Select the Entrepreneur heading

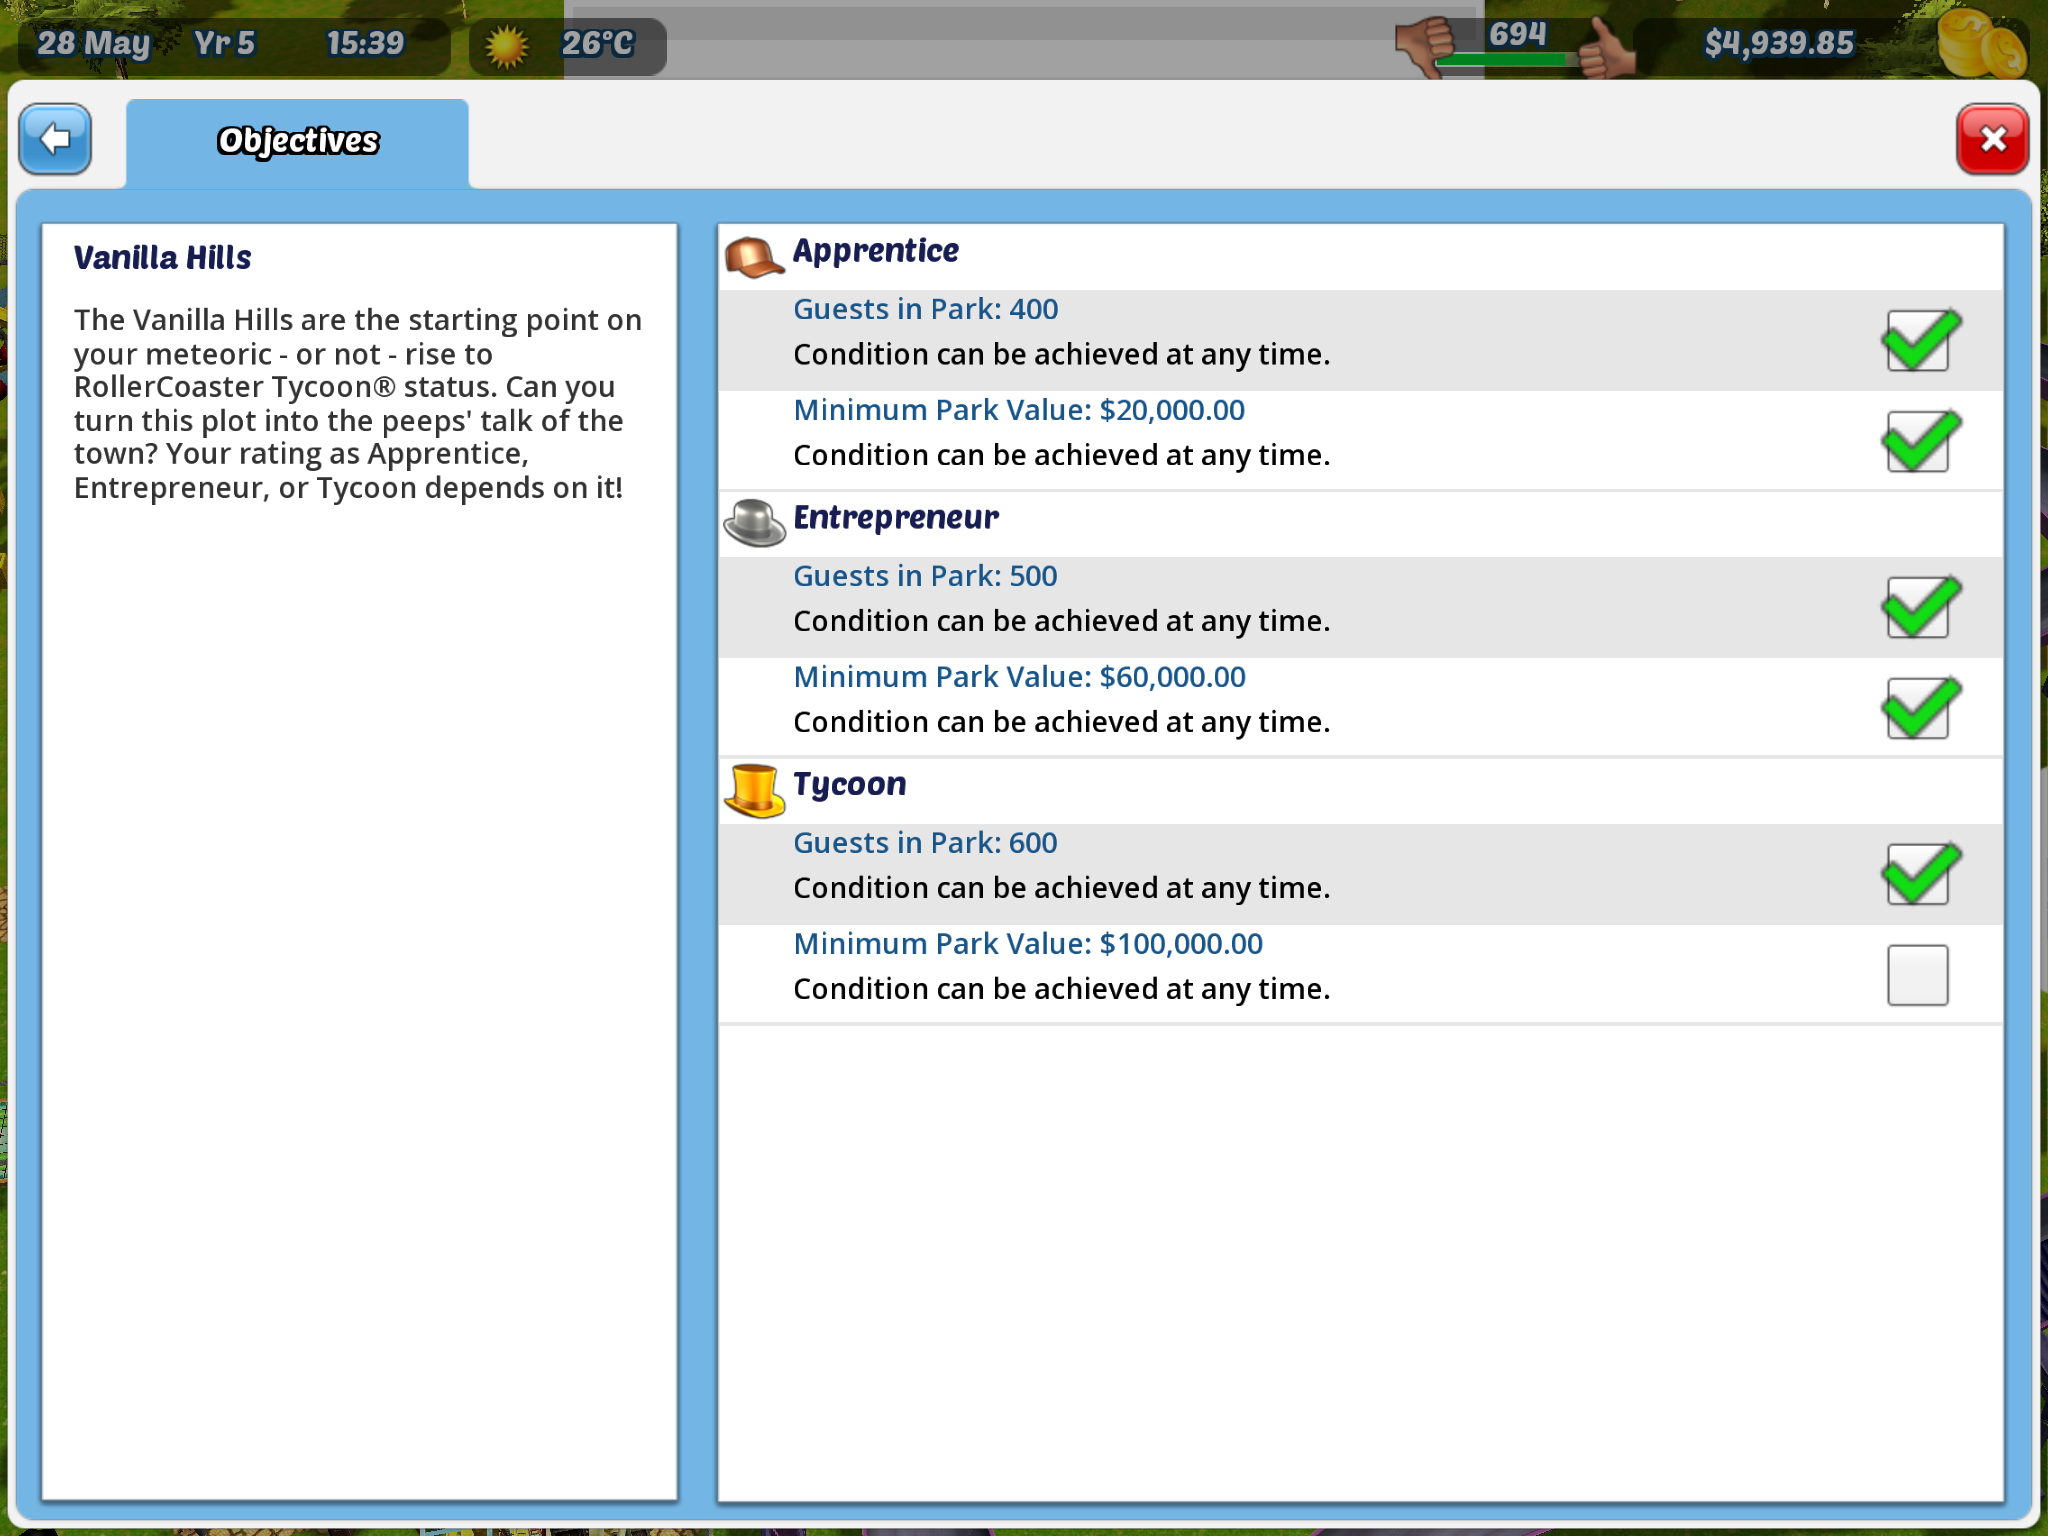(896, 518)
